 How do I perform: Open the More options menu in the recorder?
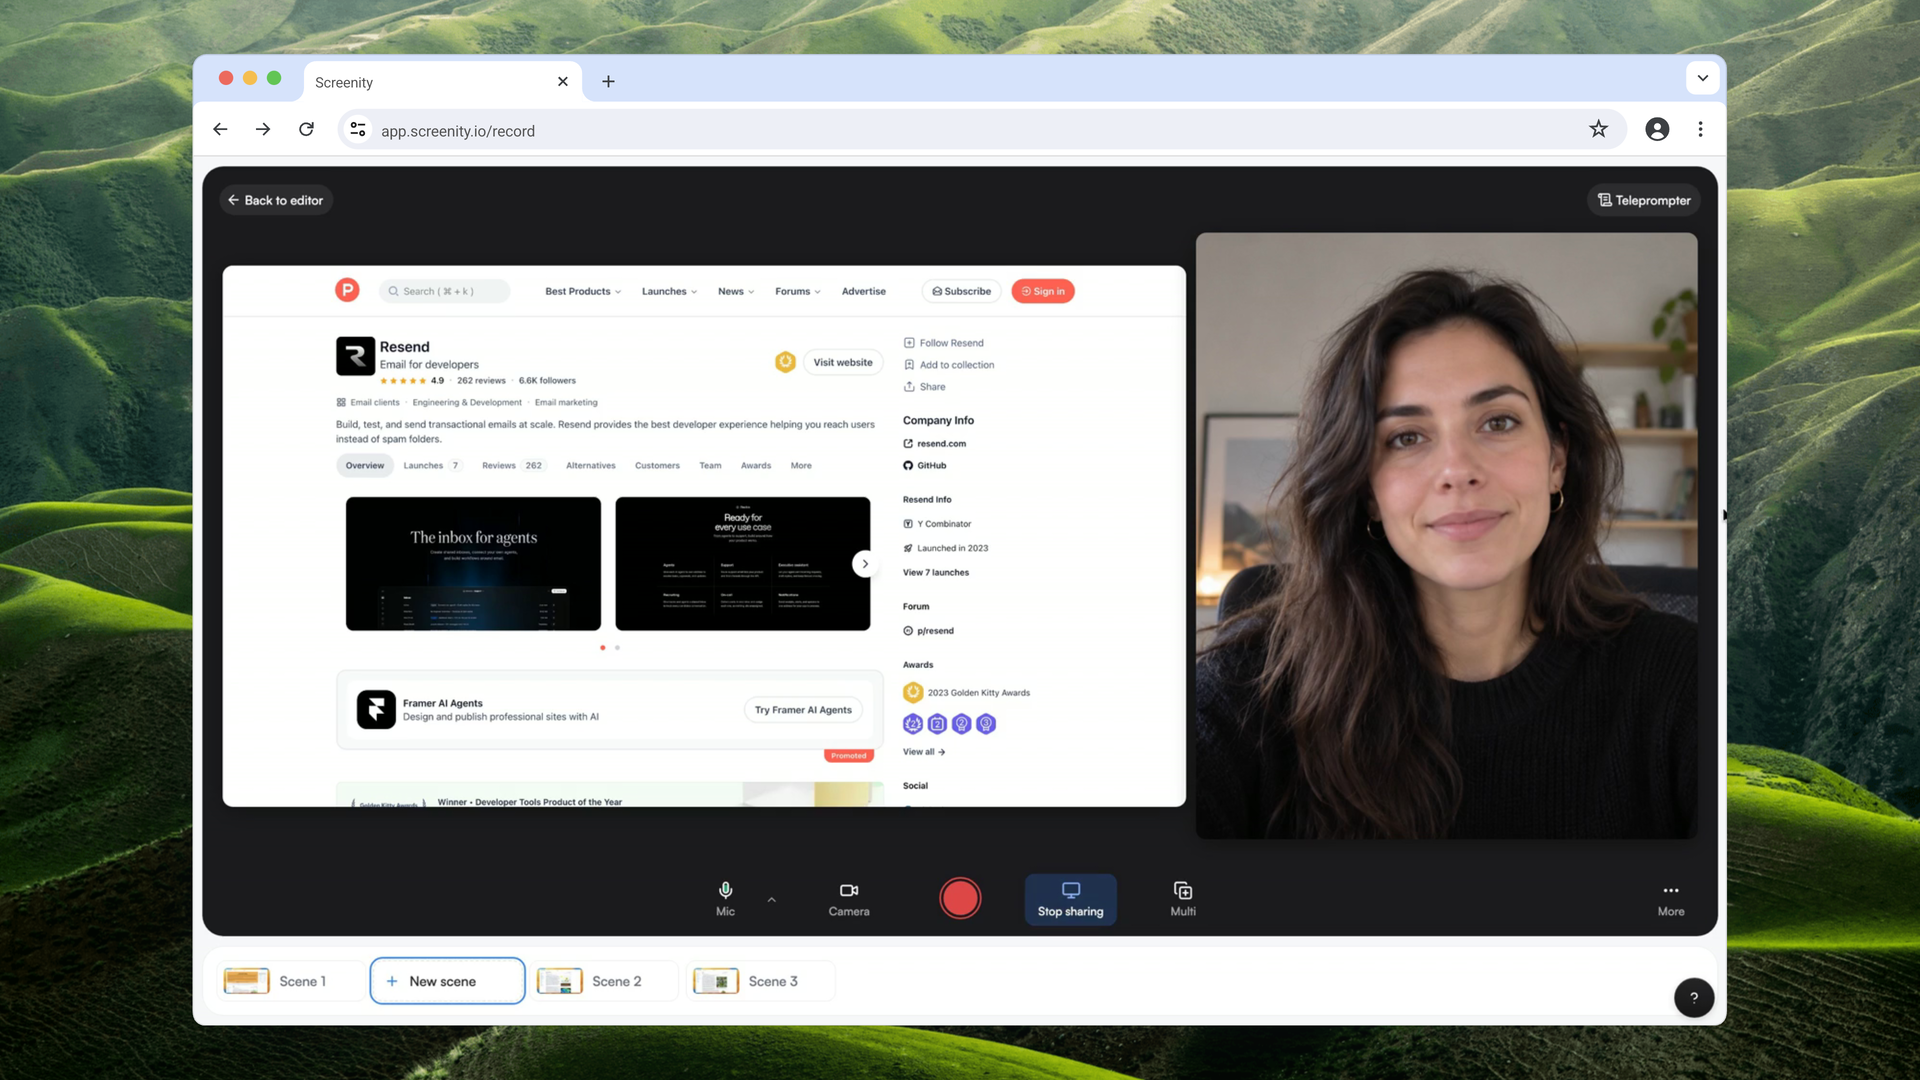coord(1670,899)
